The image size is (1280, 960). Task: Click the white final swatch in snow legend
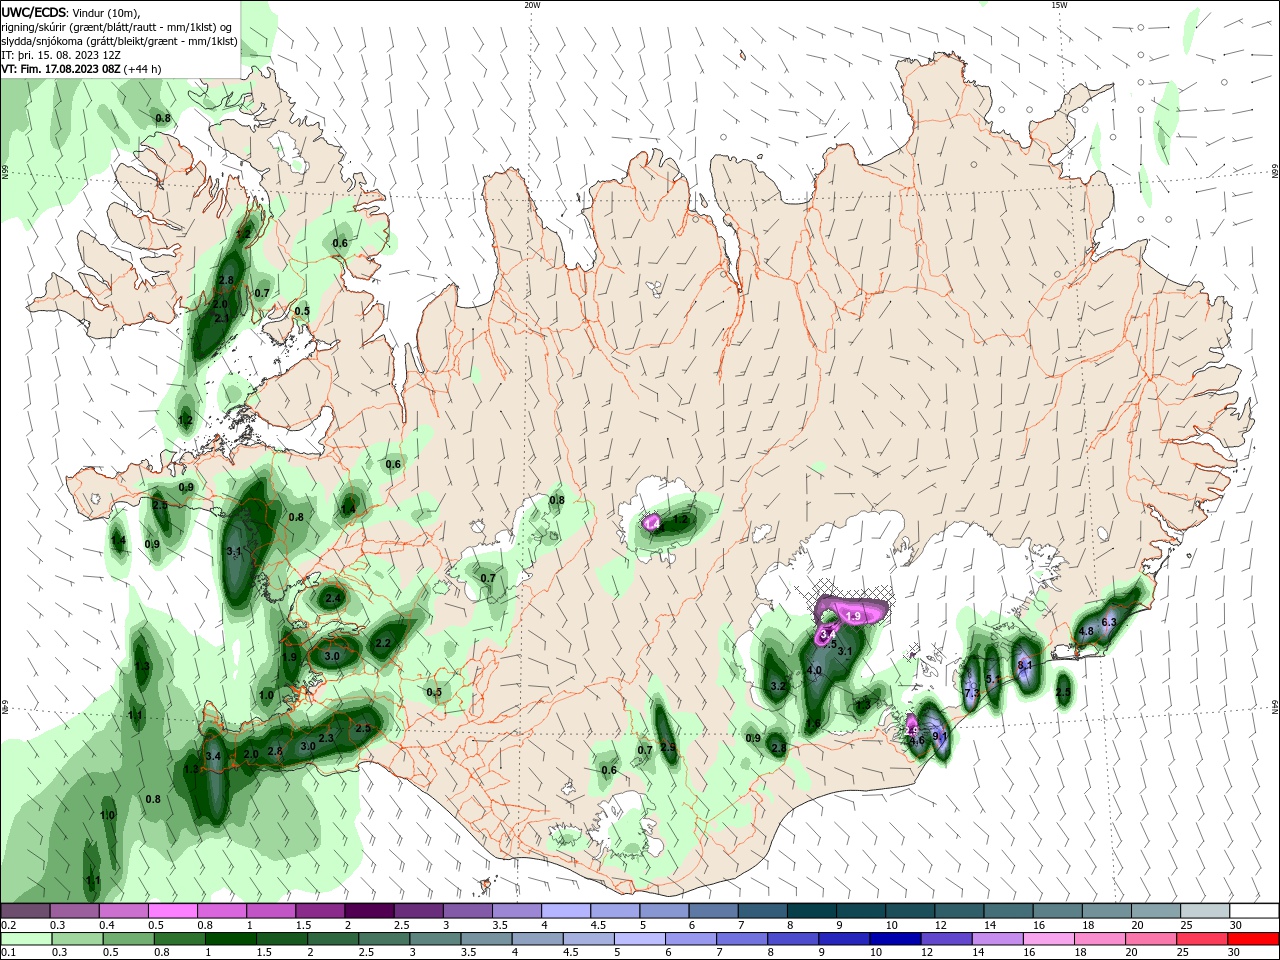coord(1254,911)
